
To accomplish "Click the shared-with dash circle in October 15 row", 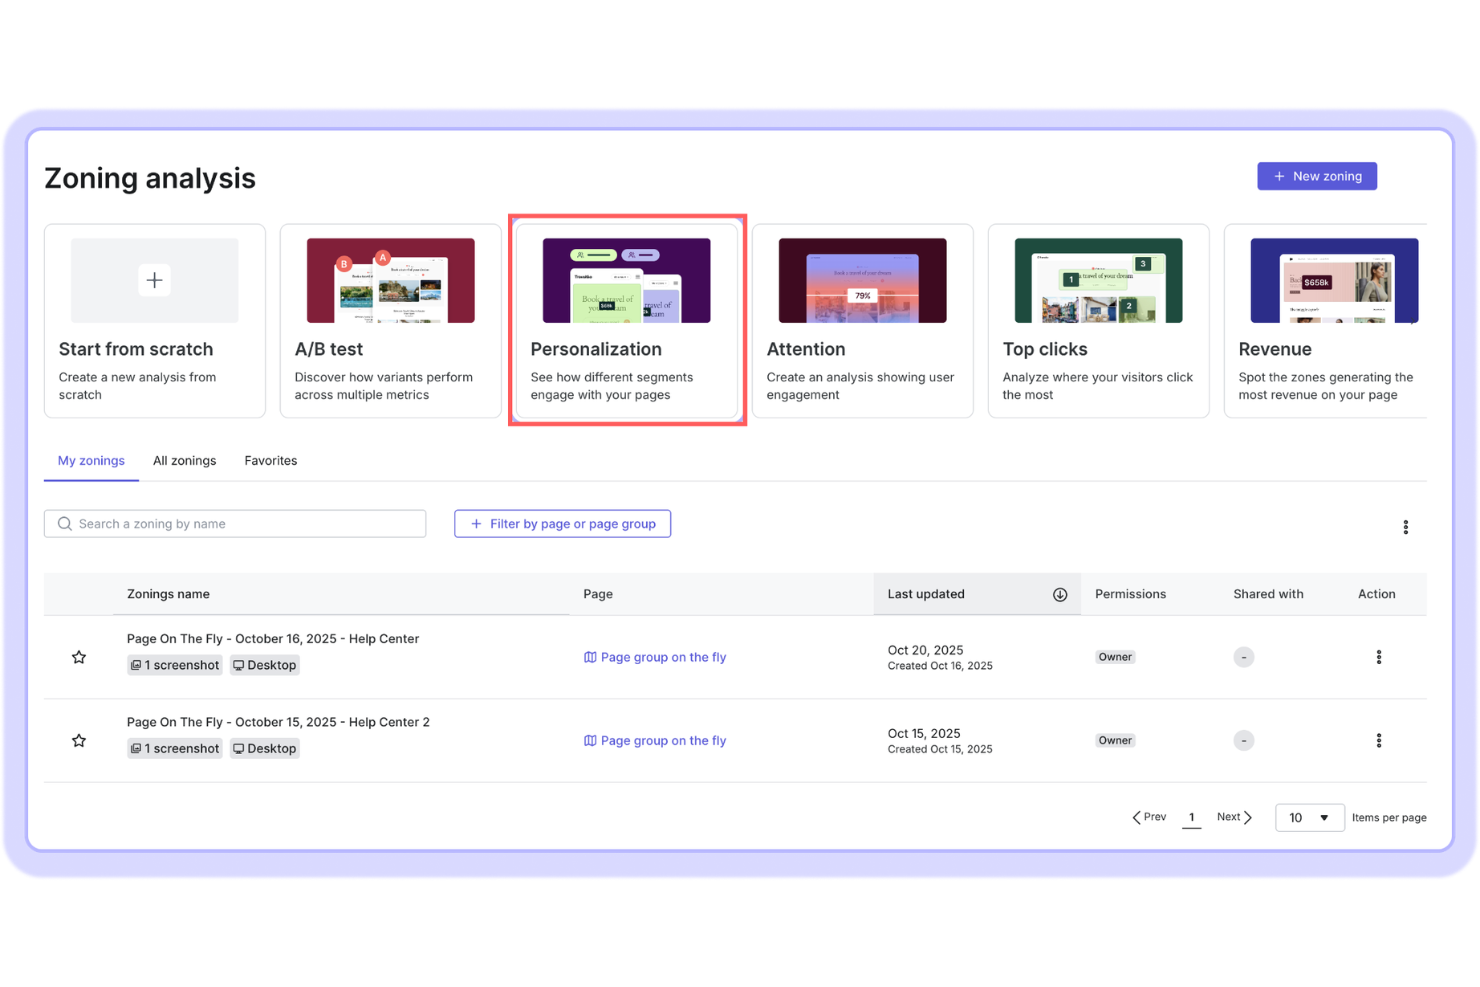I will point(1243,741).
